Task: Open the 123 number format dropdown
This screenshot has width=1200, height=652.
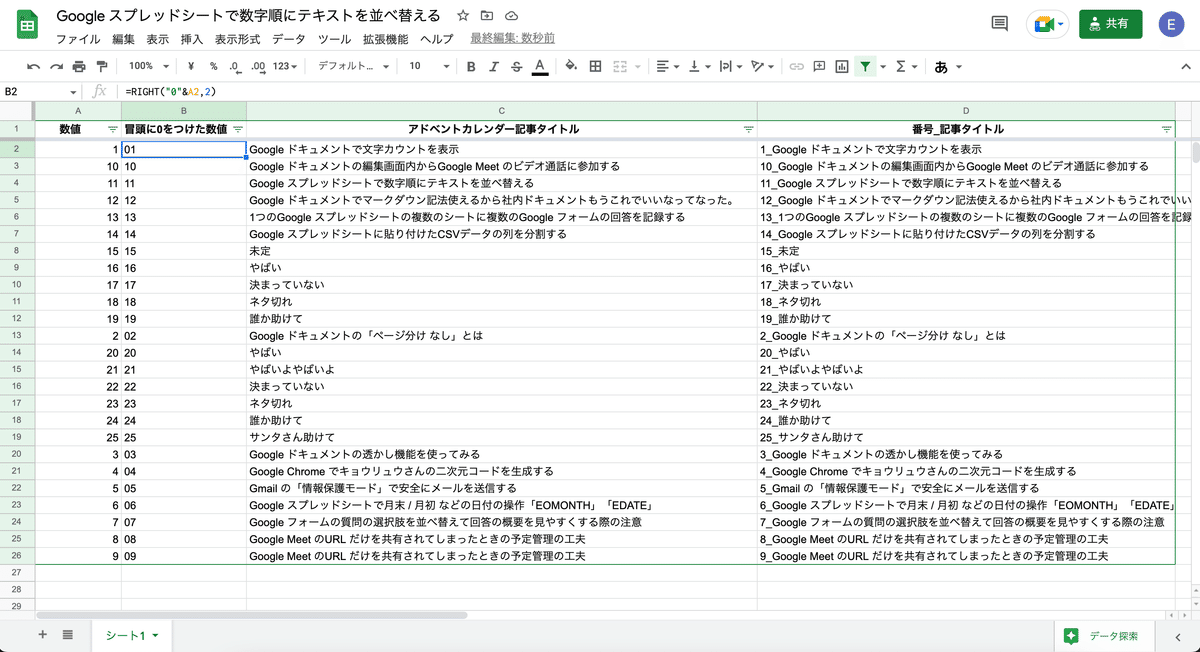Action: pyautogui.click(x=286, y=66)
